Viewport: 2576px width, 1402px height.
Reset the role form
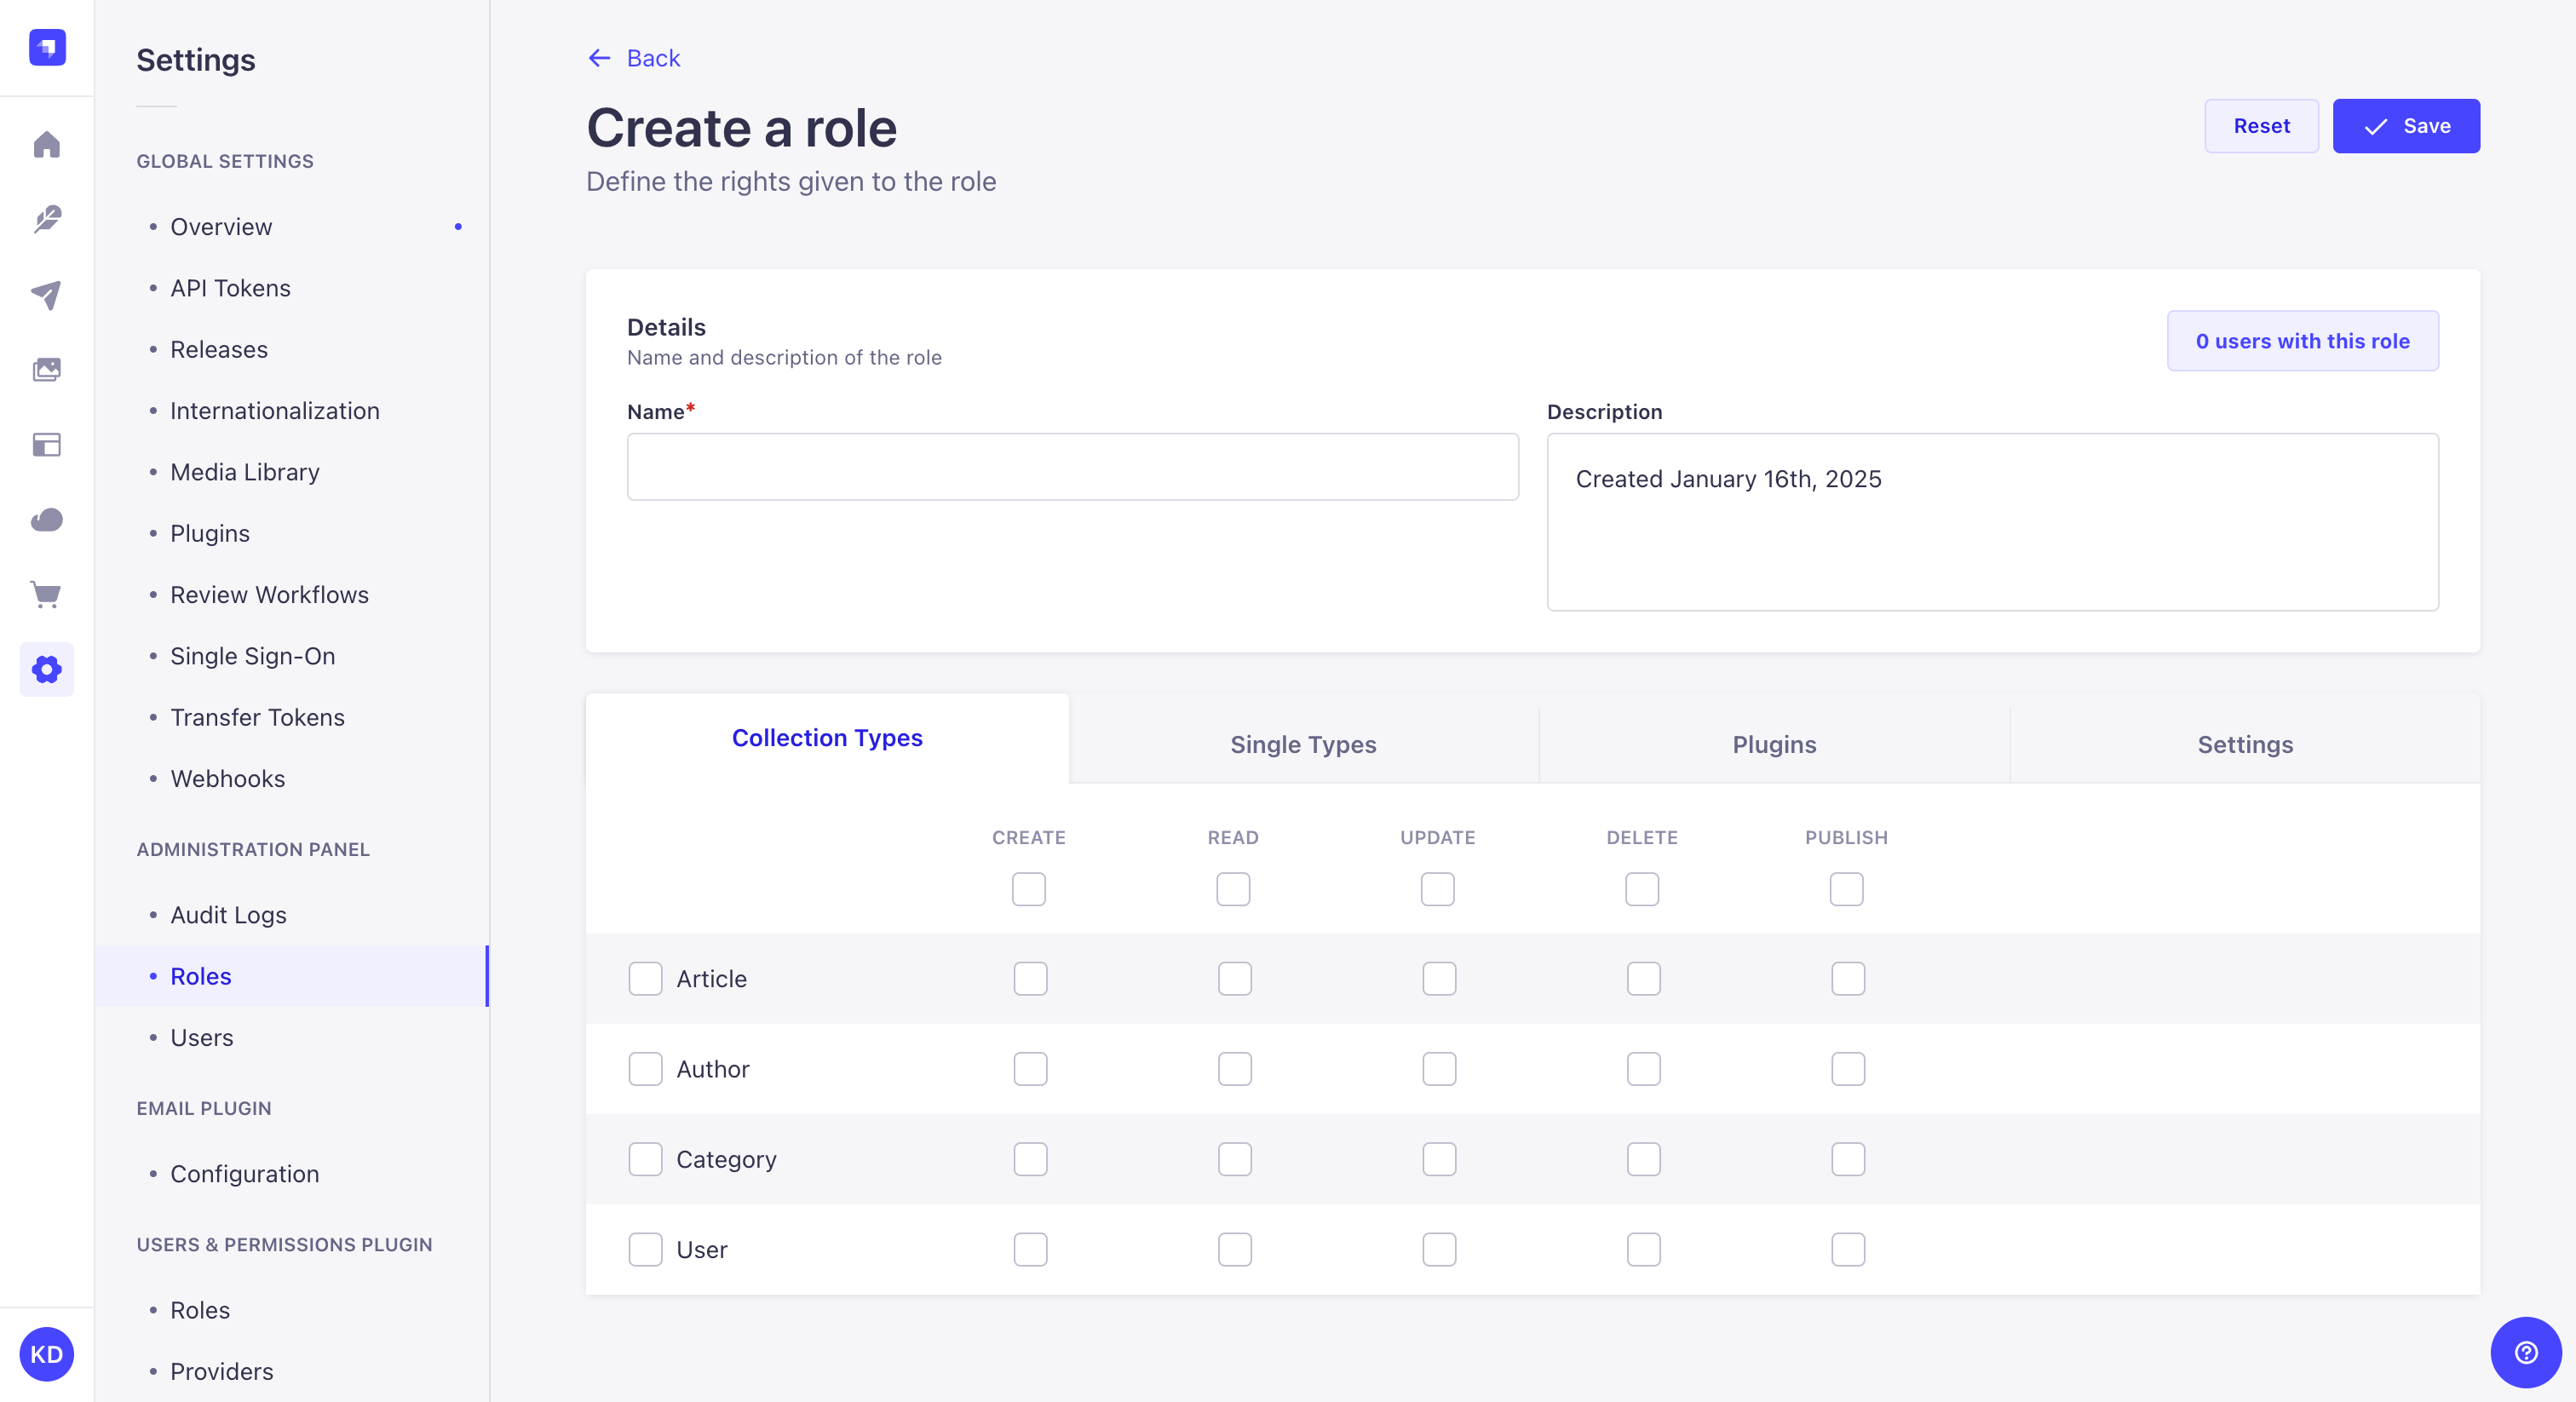[x=2261, y=126]
